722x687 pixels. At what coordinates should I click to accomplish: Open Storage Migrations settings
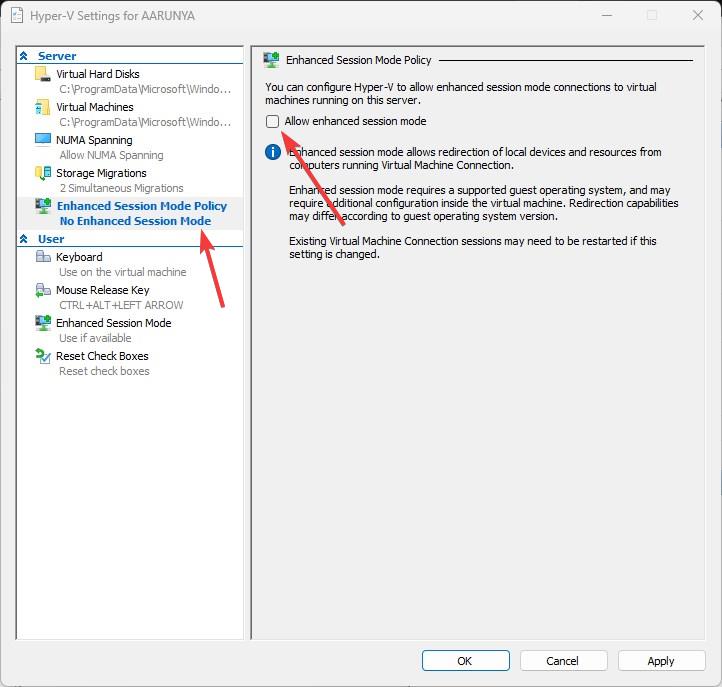(101, 173)
